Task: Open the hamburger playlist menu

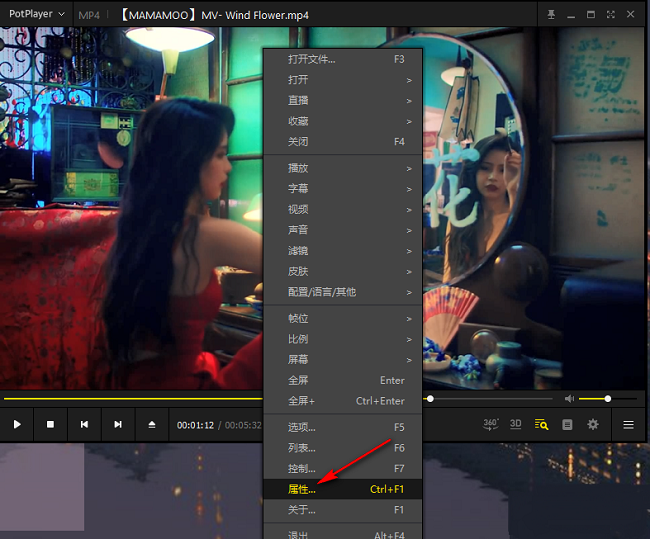Action: tap(628, 425)
